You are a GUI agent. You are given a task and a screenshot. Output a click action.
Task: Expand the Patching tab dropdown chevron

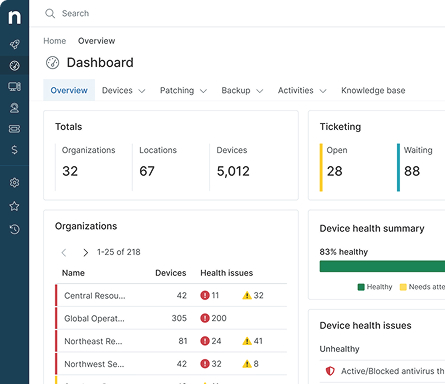203,91
